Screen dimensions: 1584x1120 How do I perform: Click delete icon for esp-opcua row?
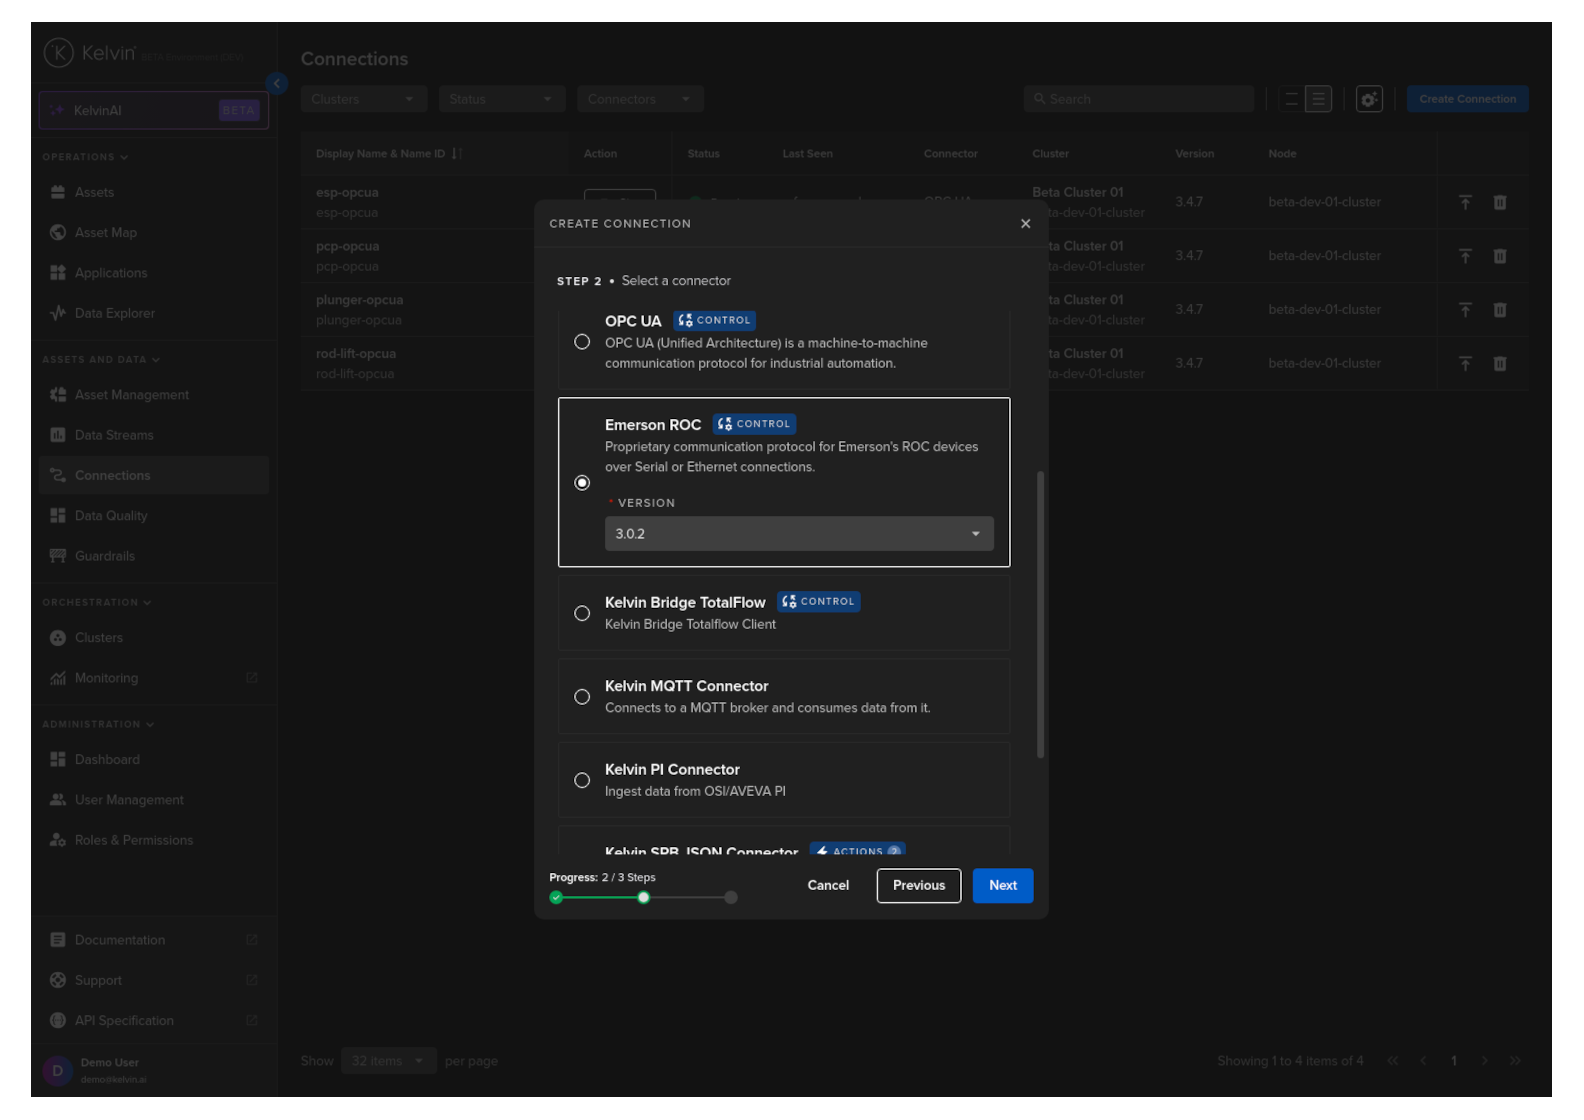(x=1499, y=203)
